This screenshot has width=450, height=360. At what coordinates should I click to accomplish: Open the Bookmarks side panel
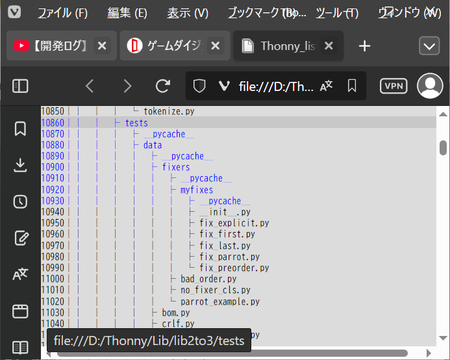pos(20,129)
